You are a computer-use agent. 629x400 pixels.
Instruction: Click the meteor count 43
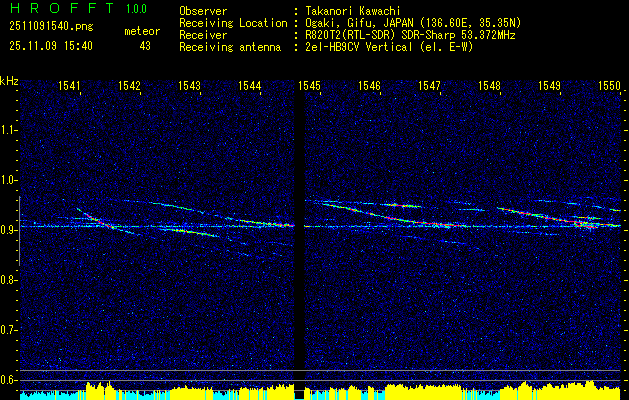(x=145, y=46)
